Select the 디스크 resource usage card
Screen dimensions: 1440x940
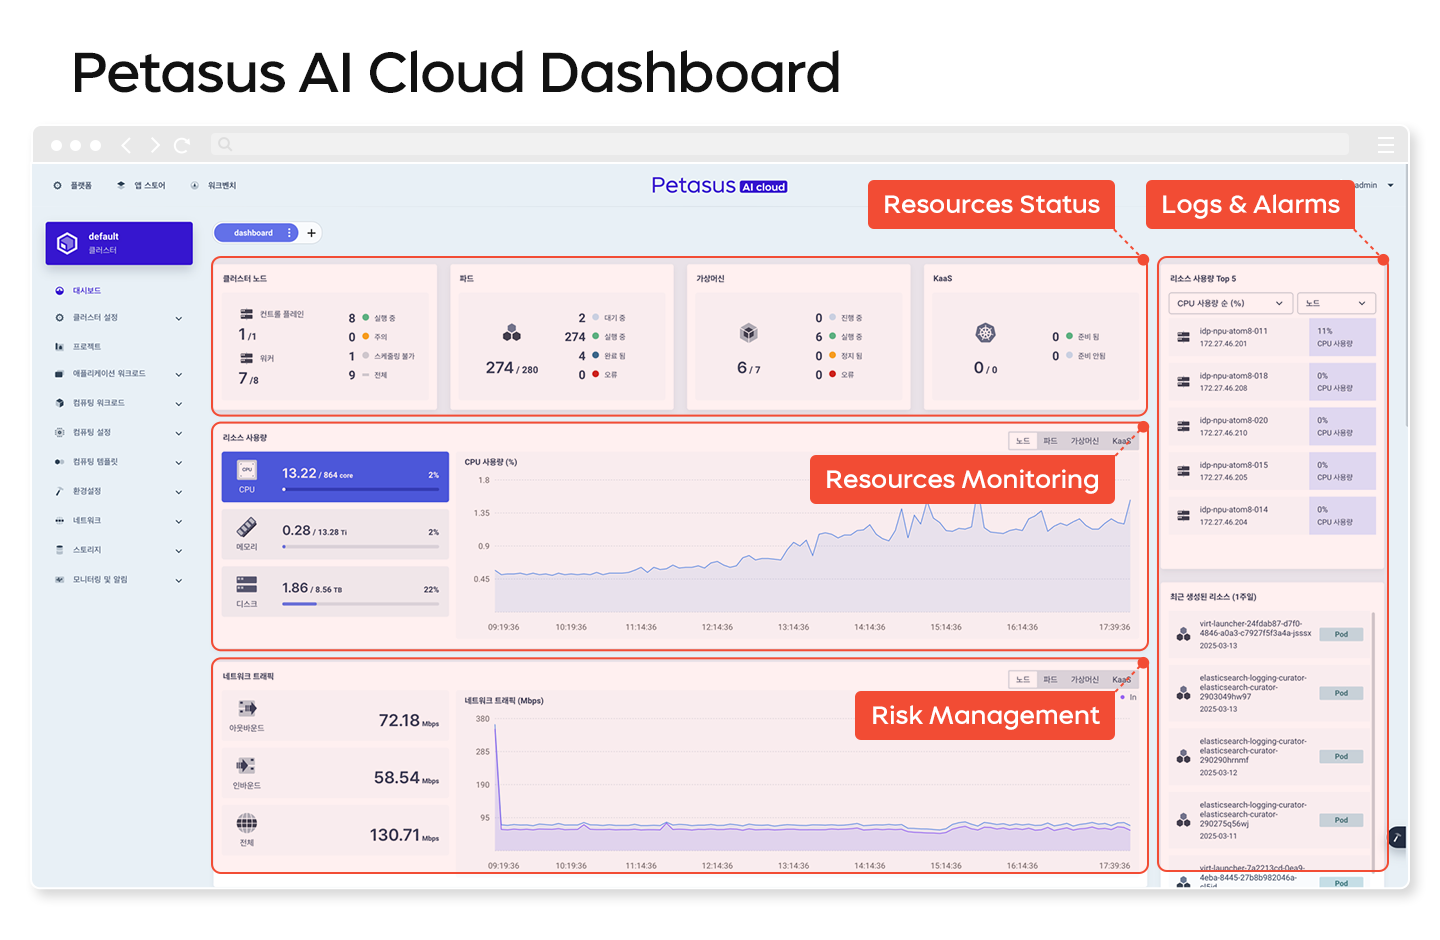pos(335,592)
